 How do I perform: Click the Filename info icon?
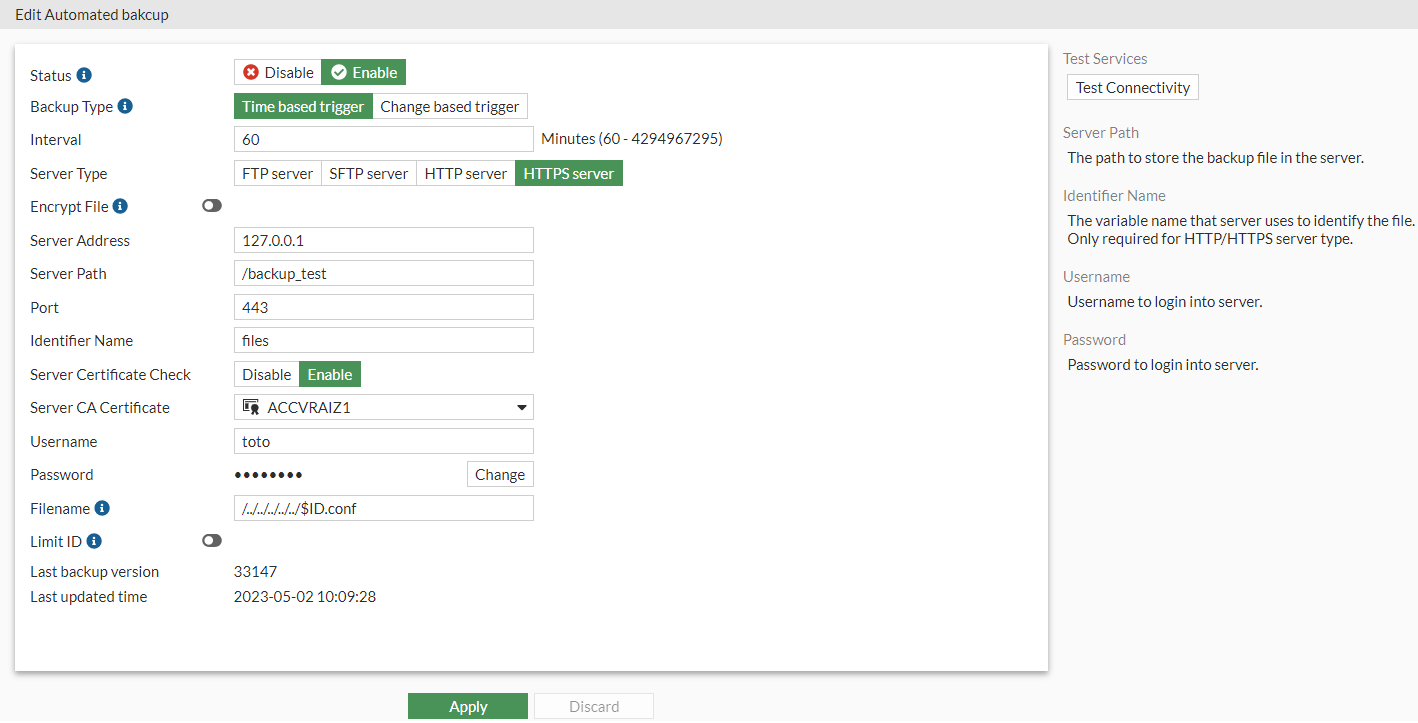click(x=101, y=508)
